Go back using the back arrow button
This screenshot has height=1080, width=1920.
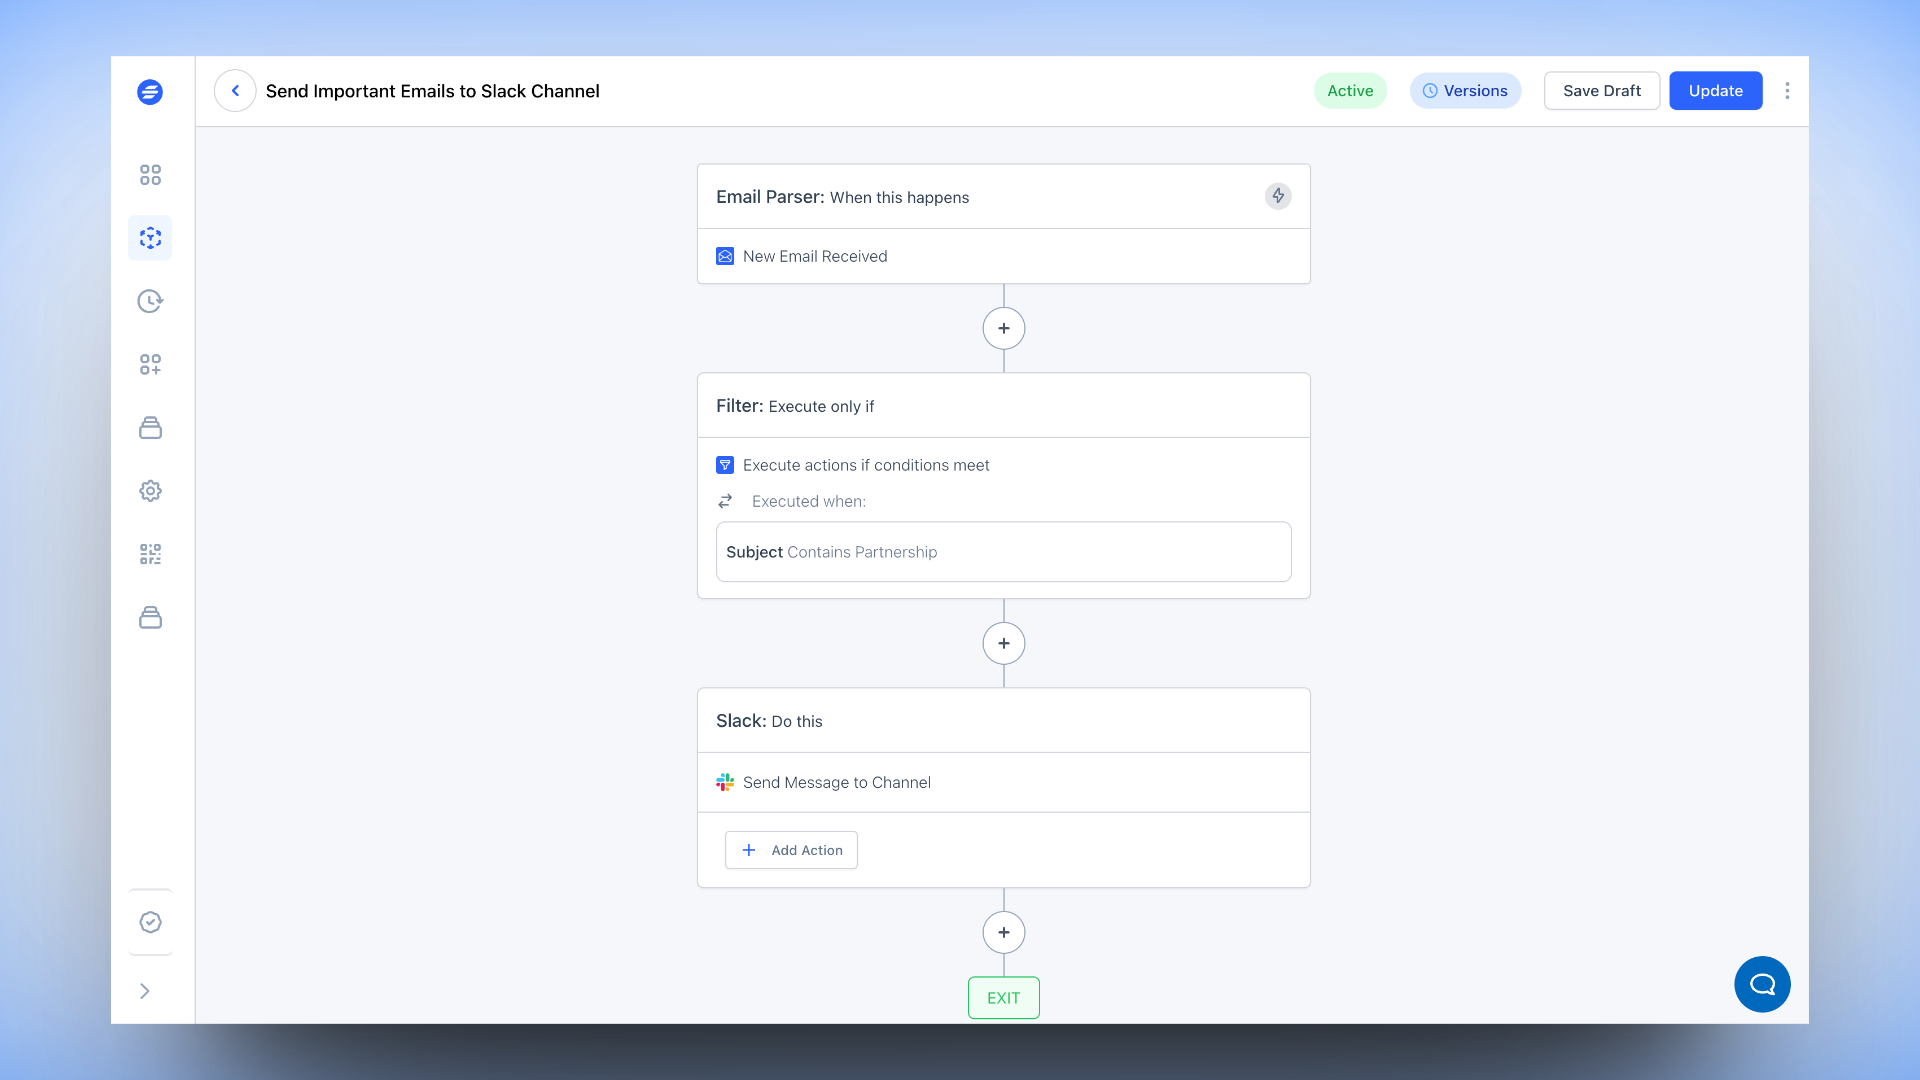point(235,91)
